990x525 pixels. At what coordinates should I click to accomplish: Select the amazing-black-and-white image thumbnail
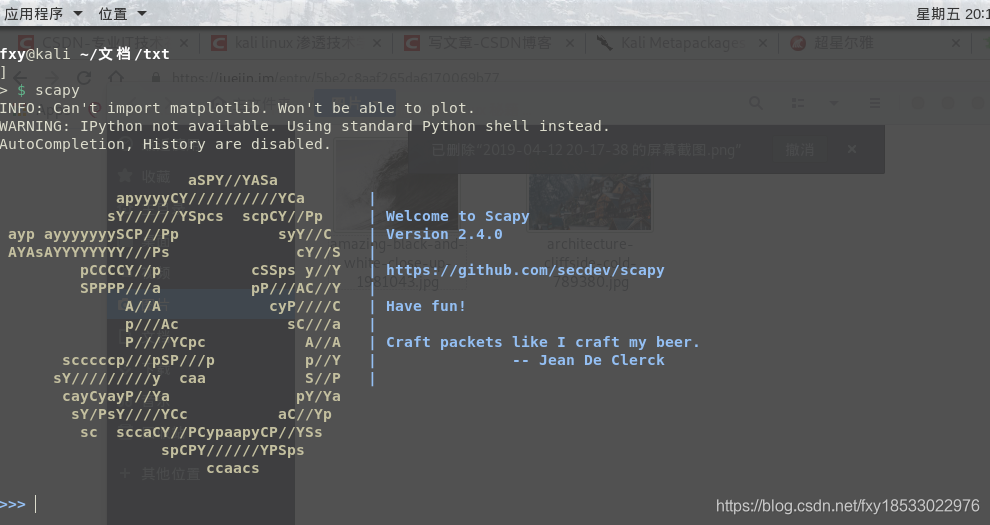[x=397, y=186]
